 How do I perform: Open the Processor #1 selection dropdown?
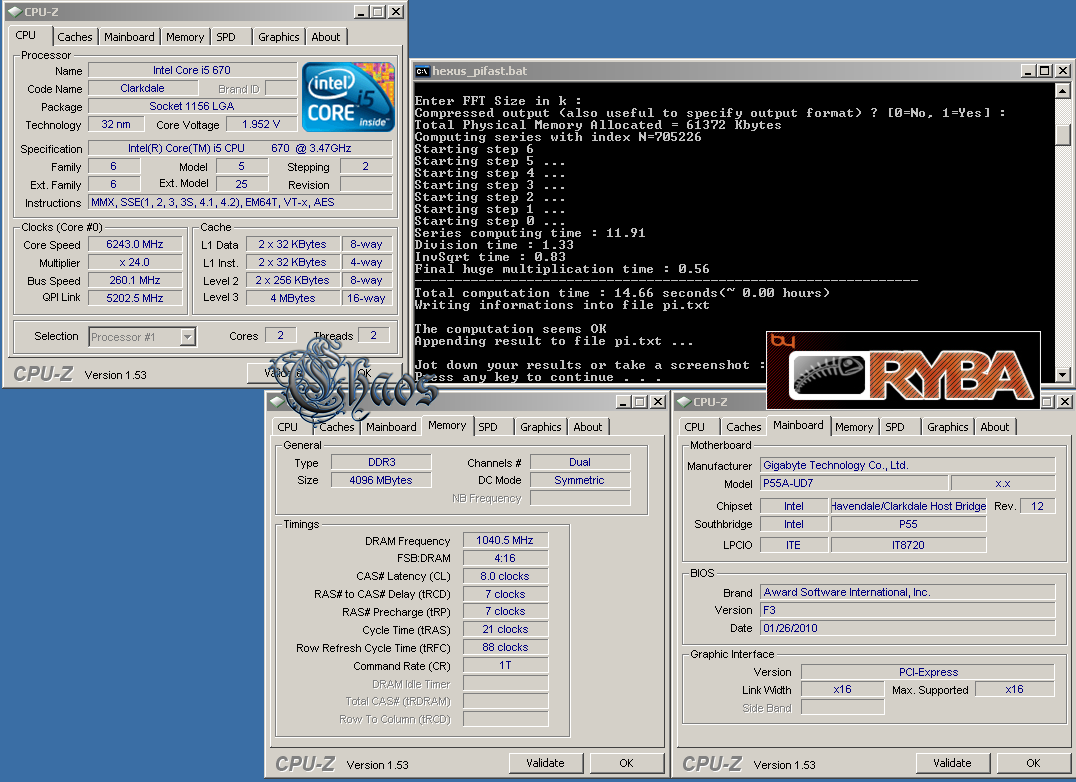click(187, 337)
